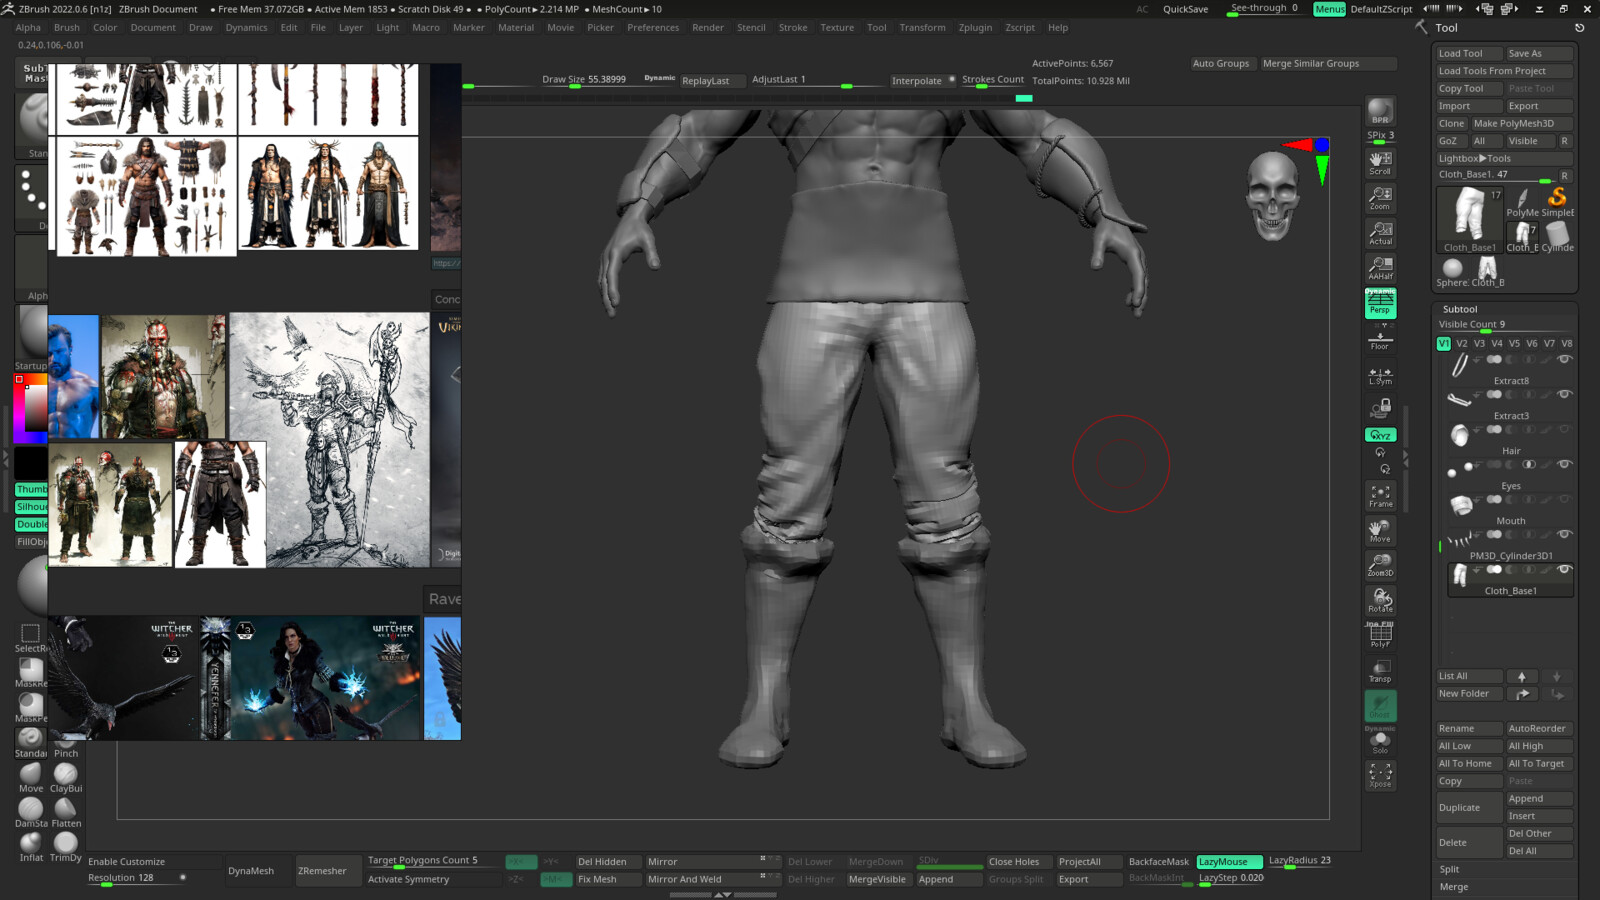Toggle PolyF polyframe display
The image size is (1600, 900).
(x=1380, y=636)
